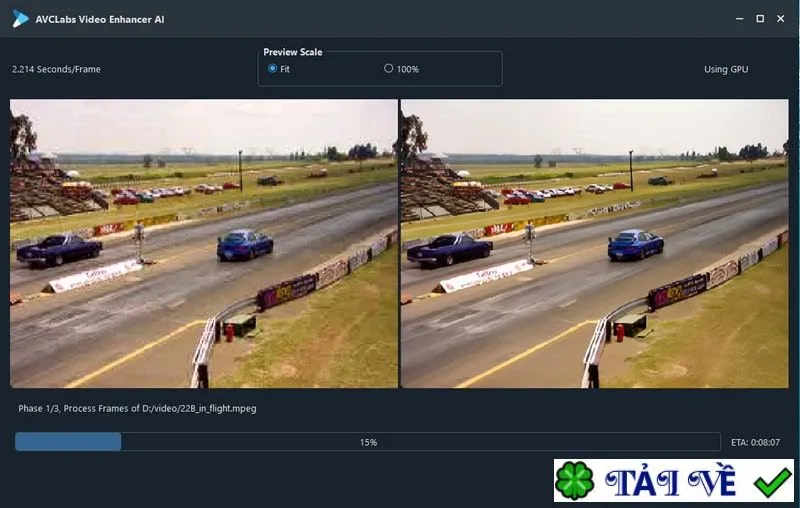
Task: Click the Preview Scale group label
Action: [x=293, y=52]
